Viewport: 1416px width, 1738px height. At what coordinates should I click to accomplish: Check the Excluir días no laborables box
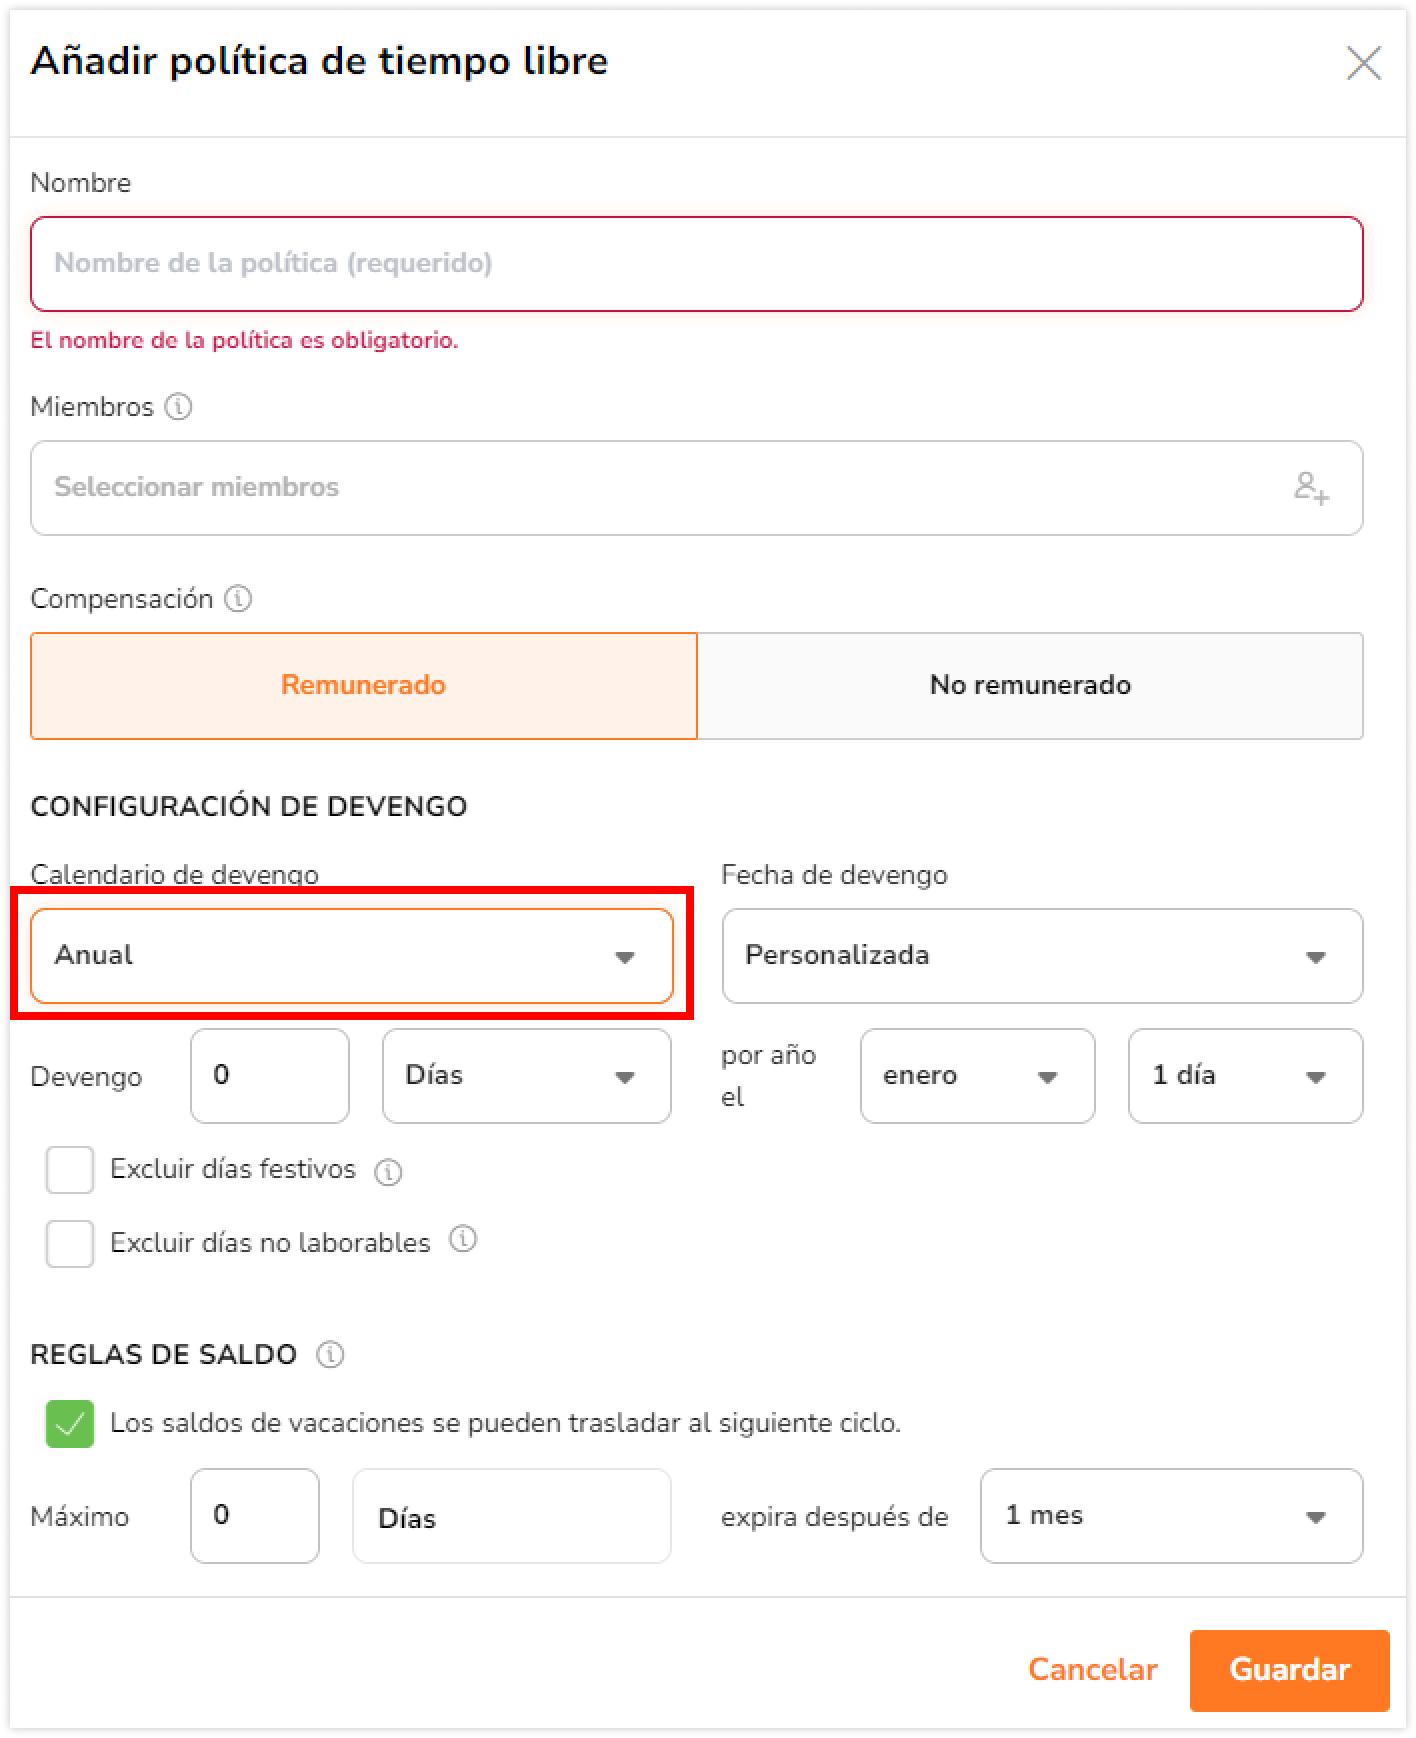(x=70, y=1244)
